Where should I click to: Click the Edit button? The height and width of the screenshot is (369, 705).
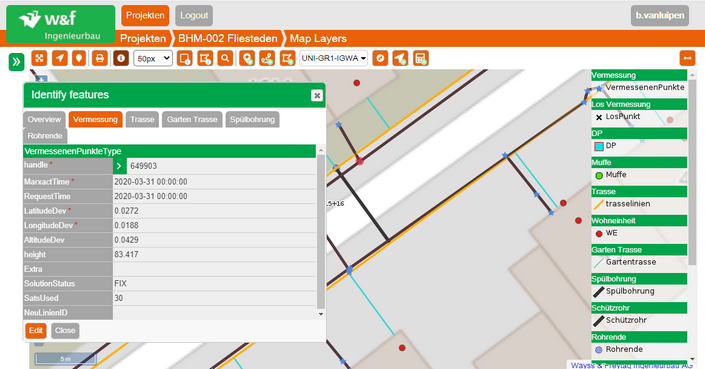pyautogui.click(x=36, y=331)
